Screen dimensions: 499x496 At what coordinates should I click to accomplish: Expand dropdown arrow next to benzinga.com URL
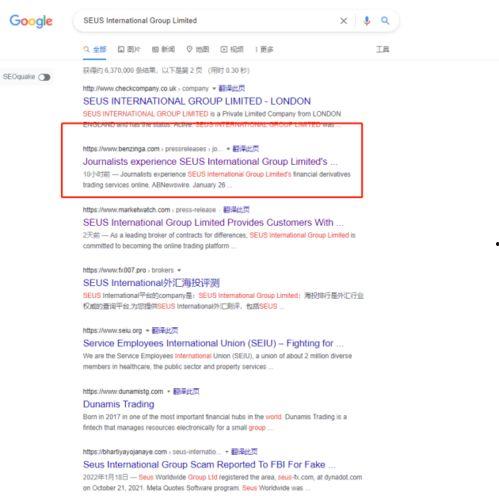[228, 149]
